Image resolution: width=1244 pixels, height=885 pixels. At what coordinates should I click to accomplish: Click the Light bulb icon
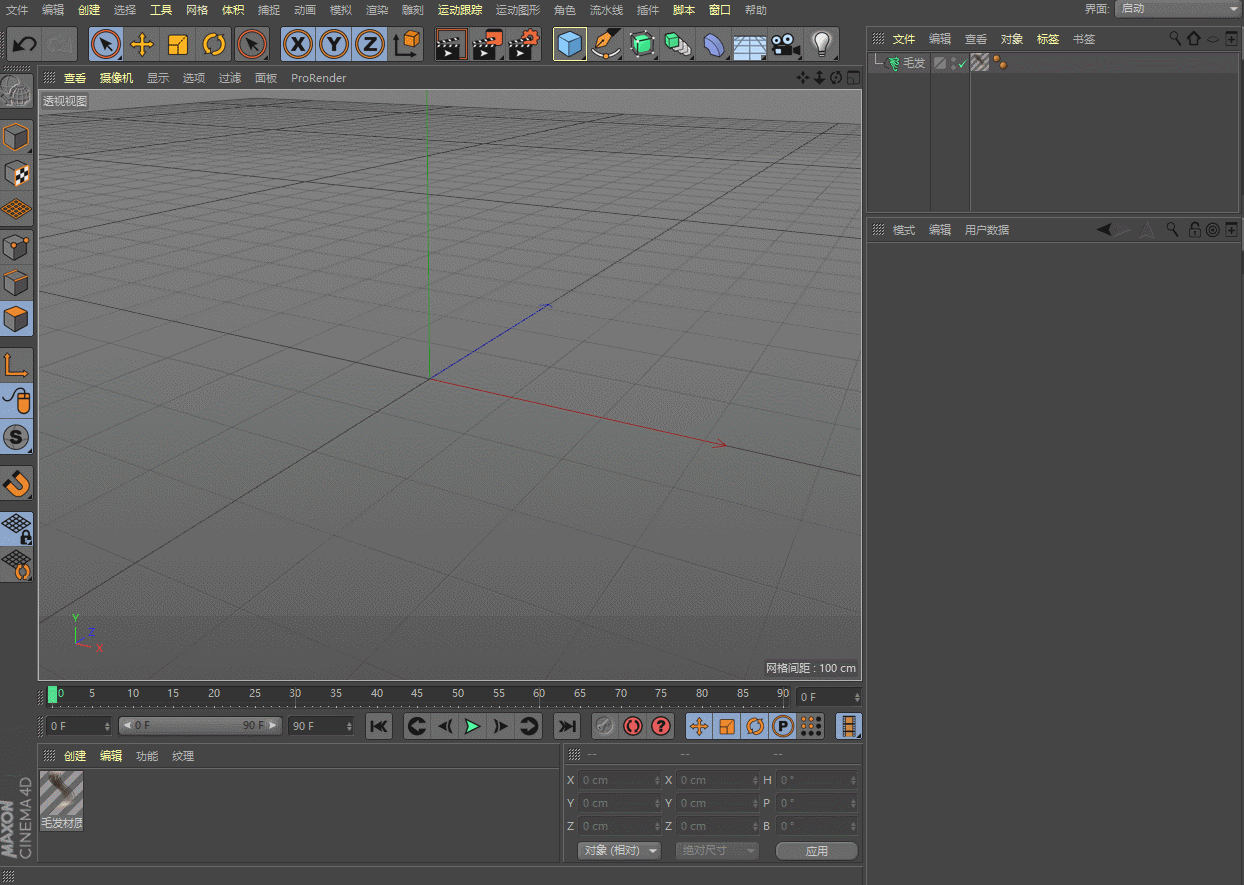pos(821,45)
